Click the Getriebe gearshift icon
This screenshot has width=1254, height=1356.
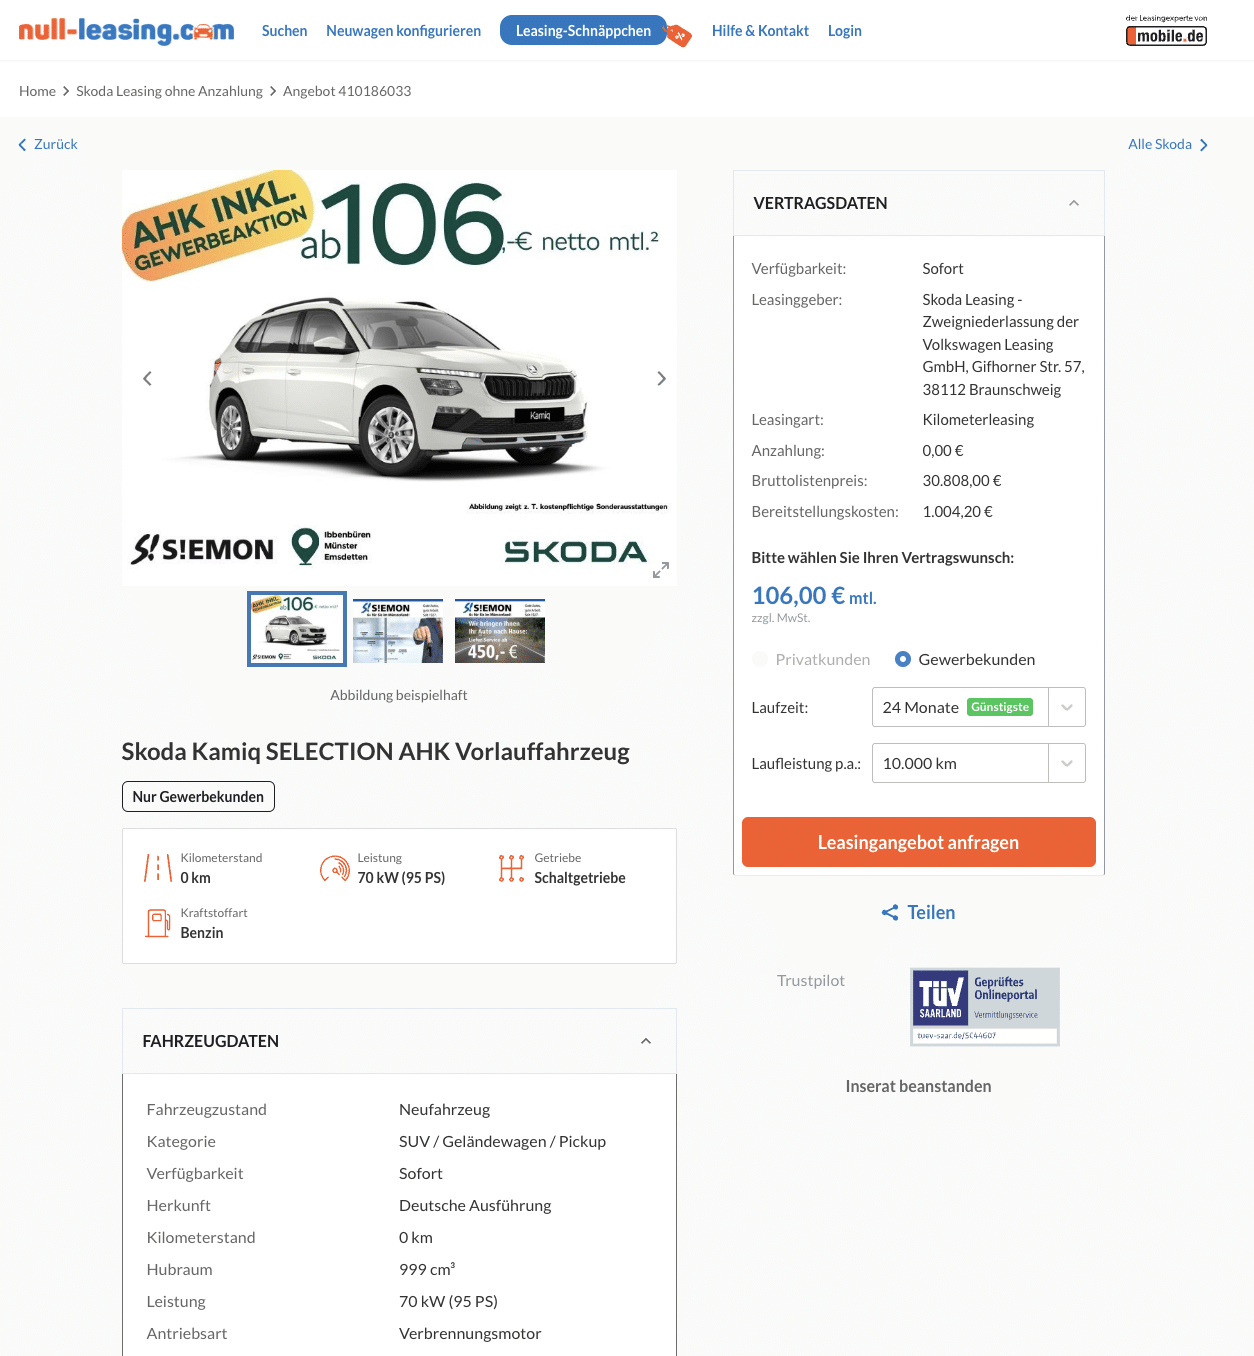point(511,868)
